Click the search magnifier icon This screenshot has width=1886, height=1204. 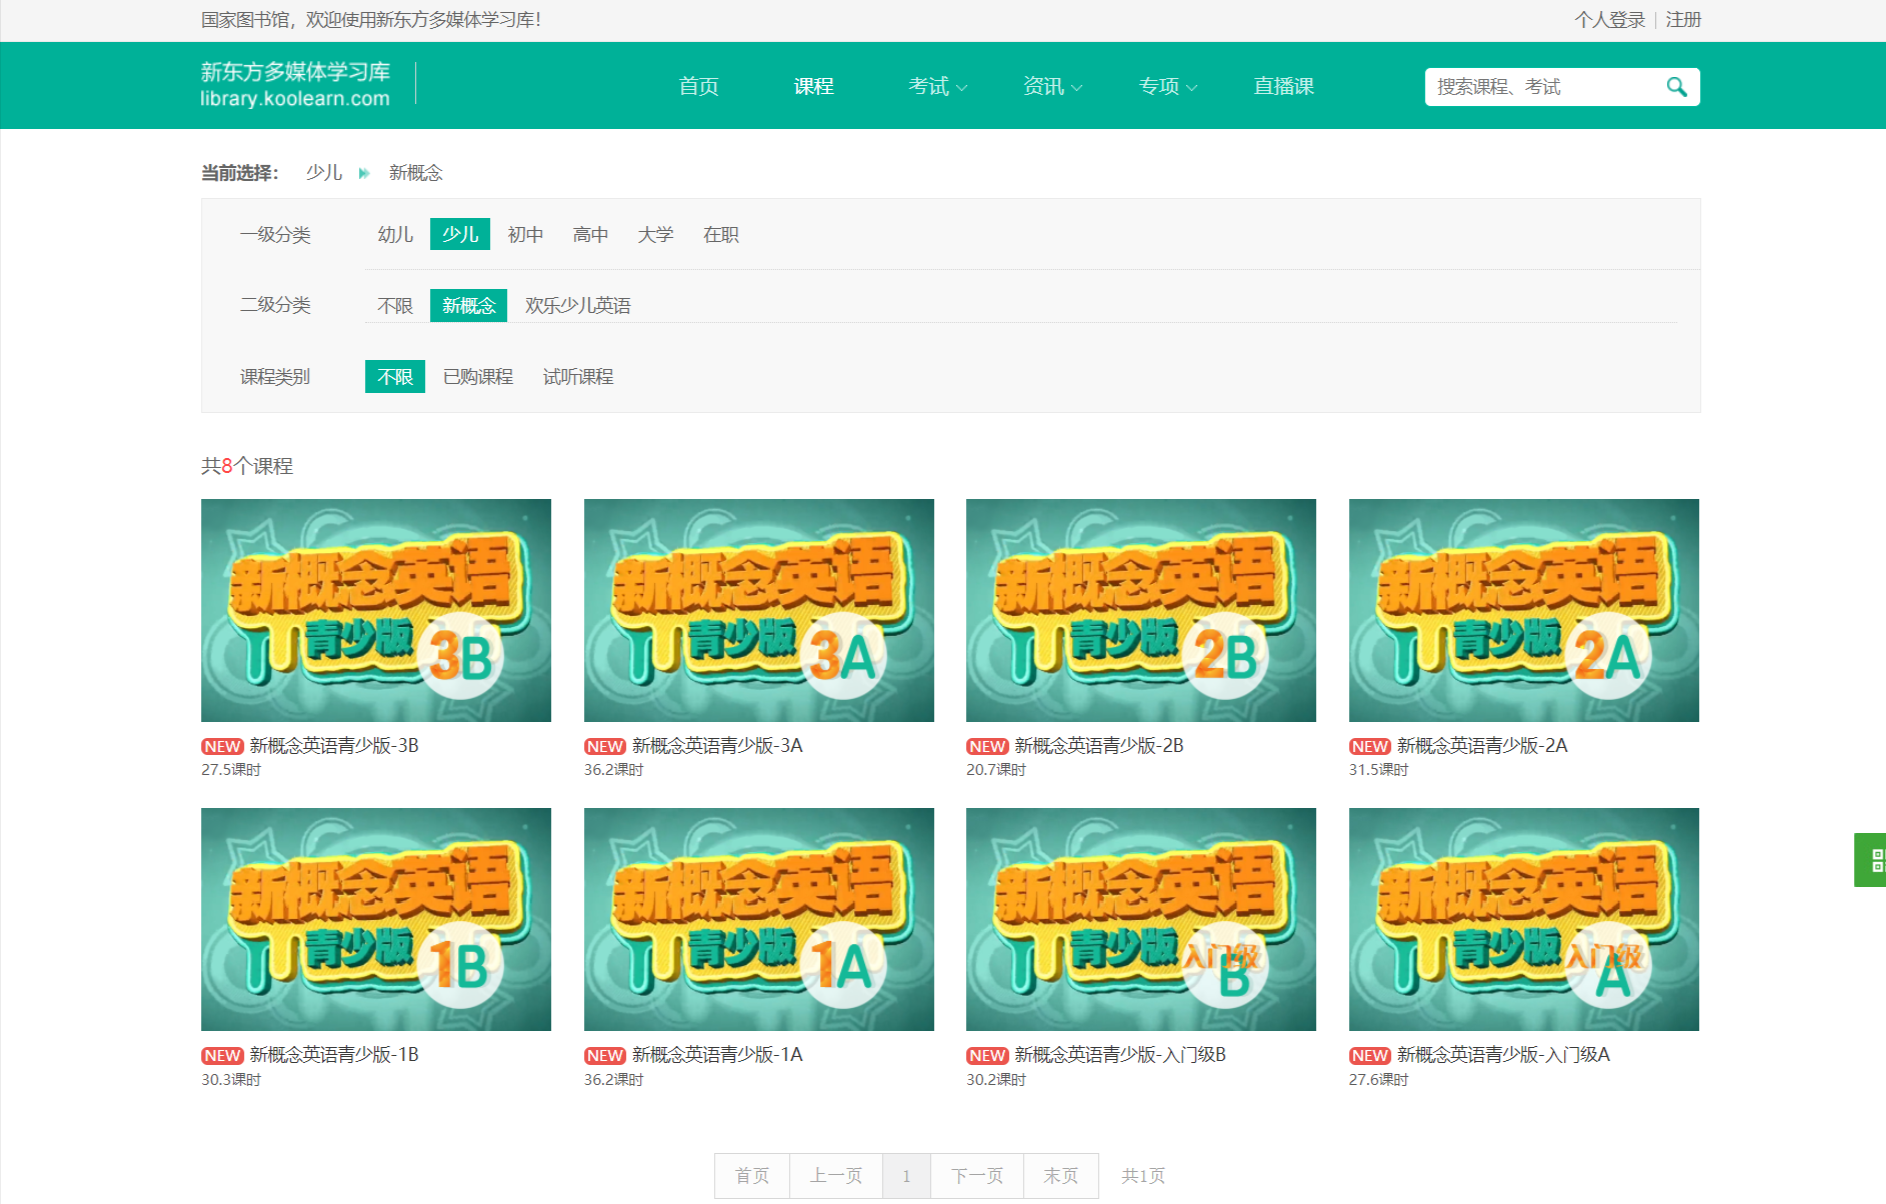coord(1676,87)
